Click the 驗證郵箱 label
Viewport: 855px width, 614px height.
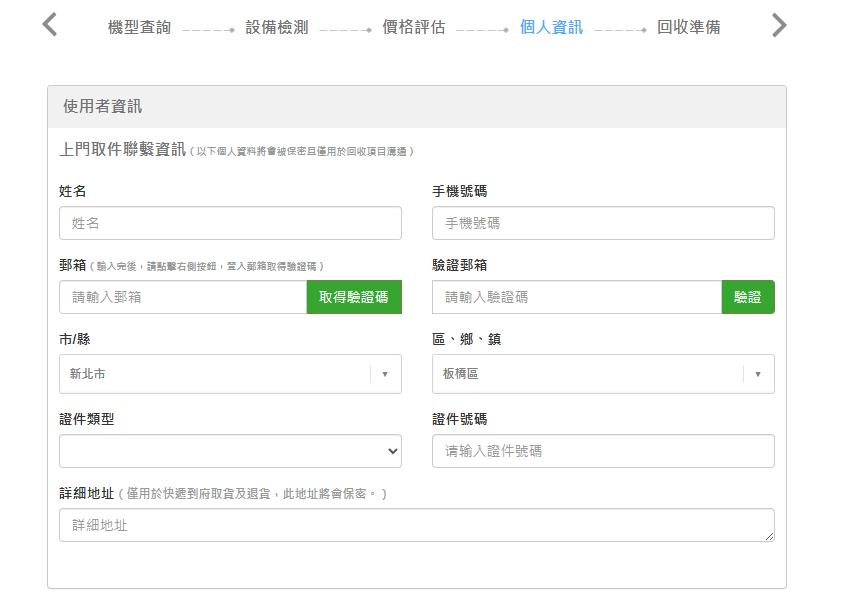460,266
